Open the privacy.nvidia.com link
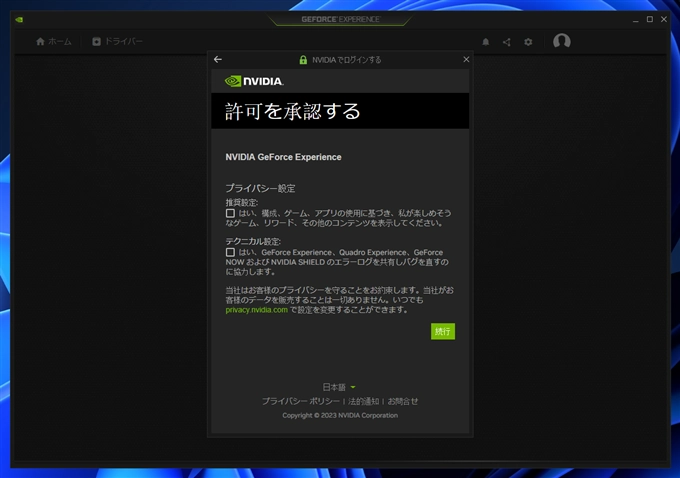 256,310
